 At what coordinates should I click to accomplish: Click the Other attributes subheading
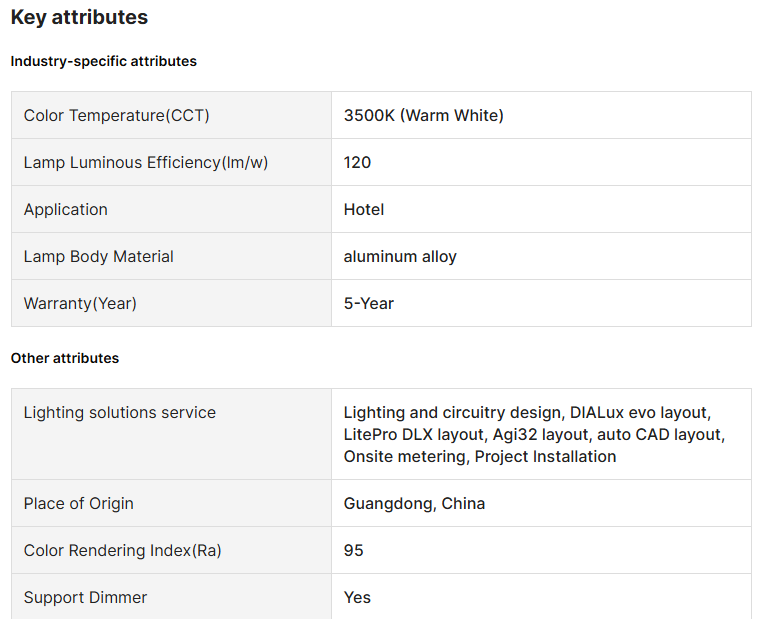[65, 358]
